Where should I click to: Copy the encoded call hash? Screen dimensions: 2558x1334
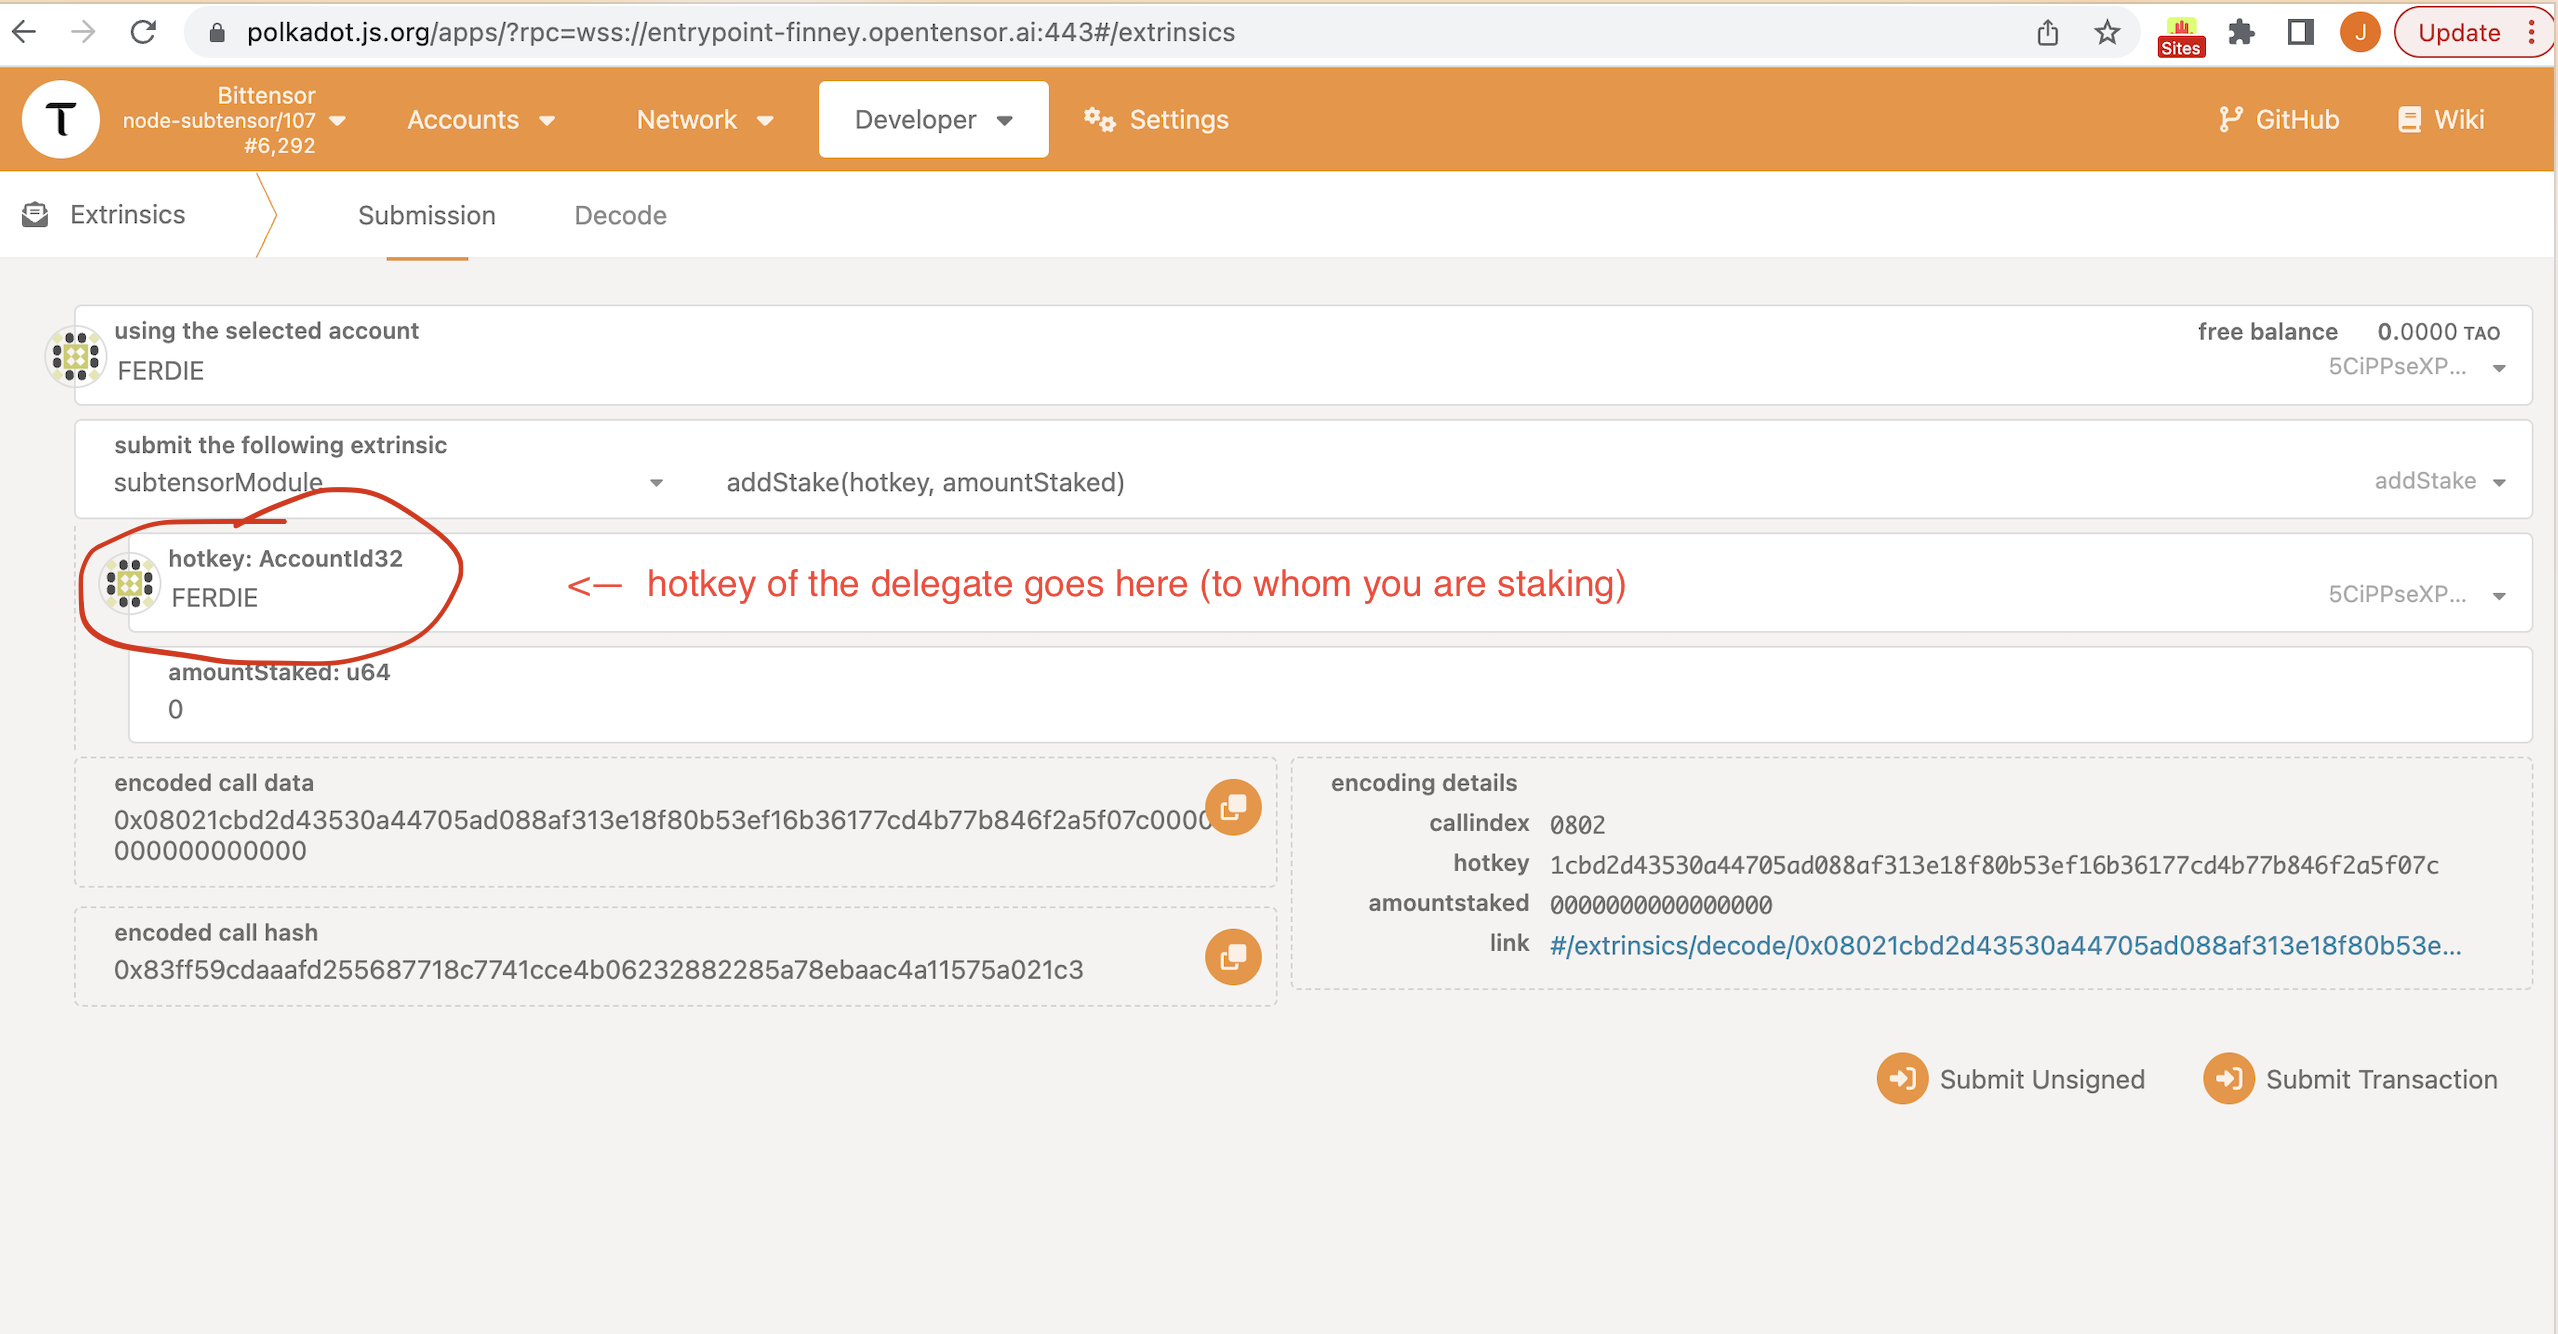[x=1234, y=957]
